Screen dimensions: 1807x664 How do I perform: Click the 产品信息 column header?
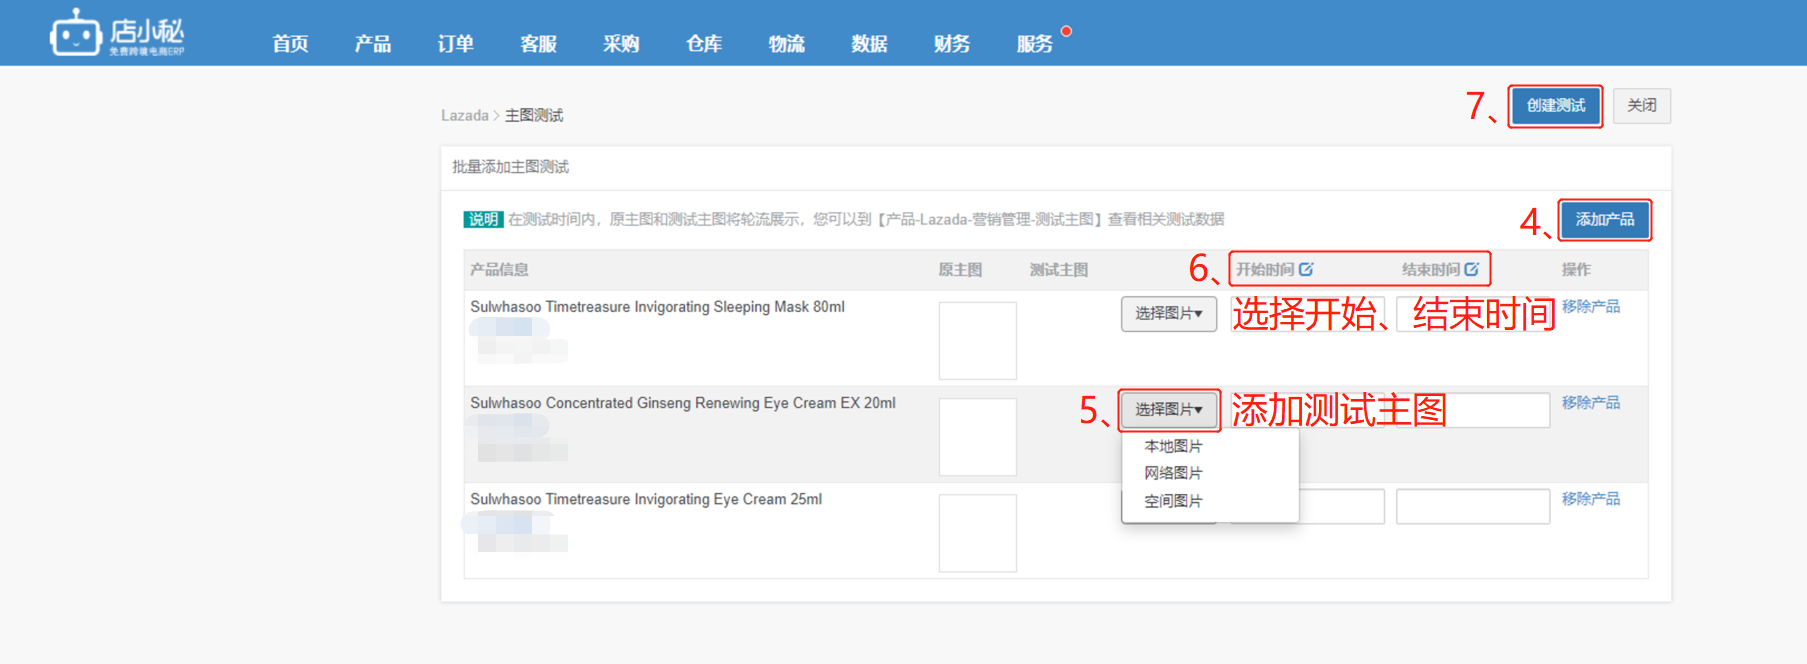click(x=499, y=270)
